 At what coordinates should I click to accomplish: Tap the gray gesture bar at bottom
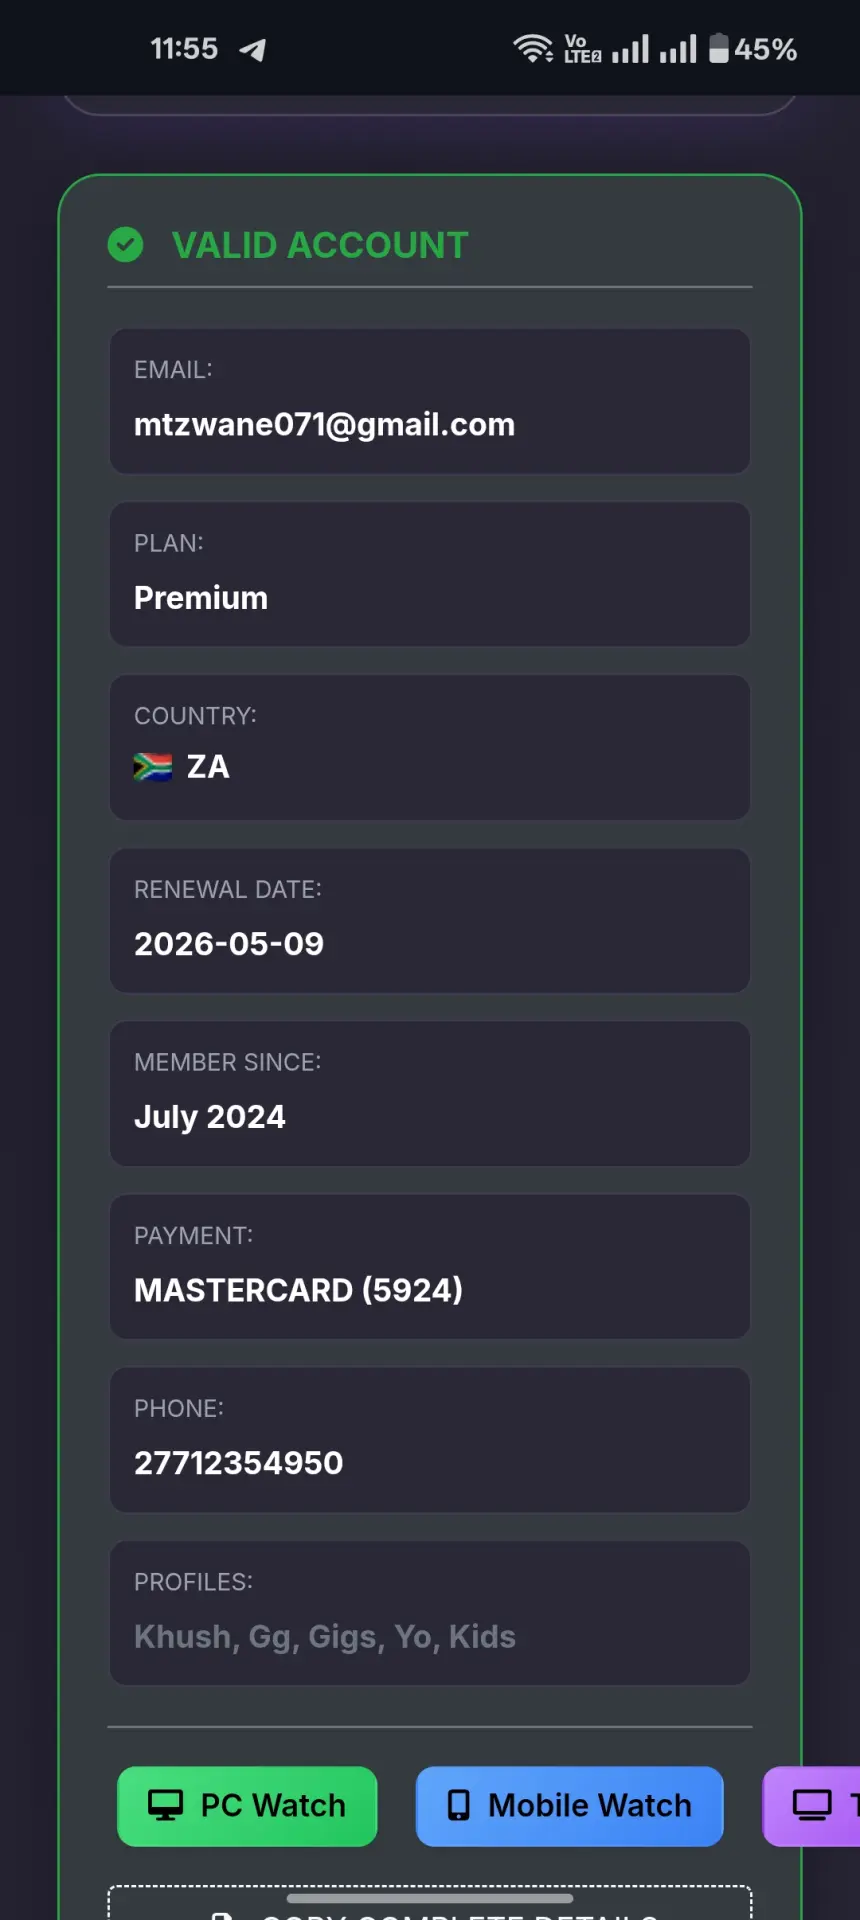point(430,1897)
